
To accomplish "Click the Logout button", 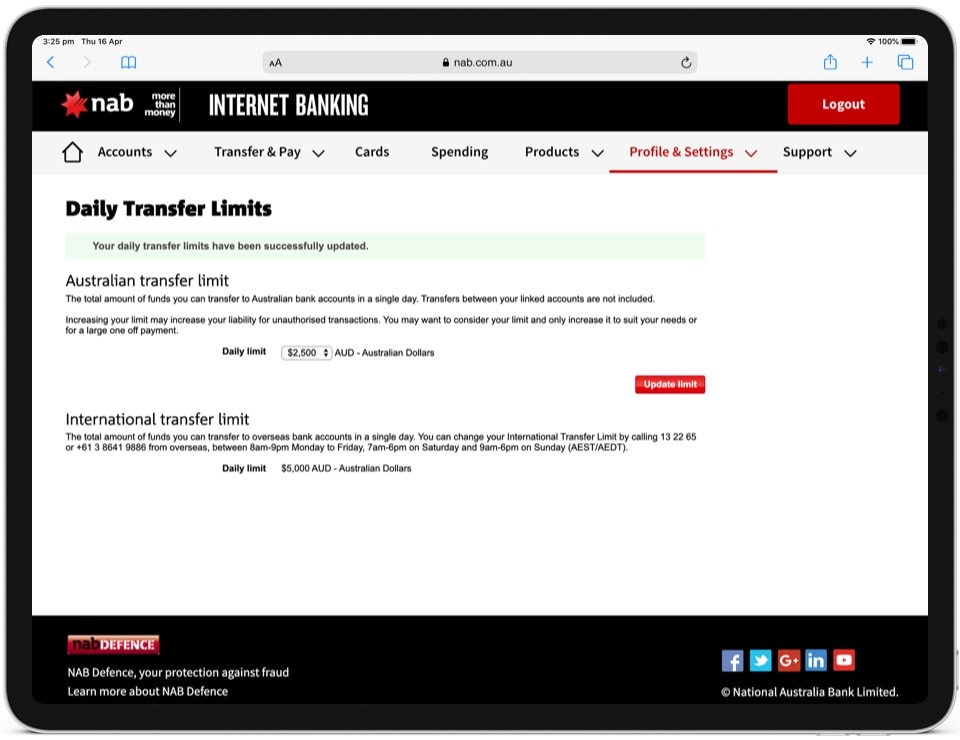I will point(843,104).
